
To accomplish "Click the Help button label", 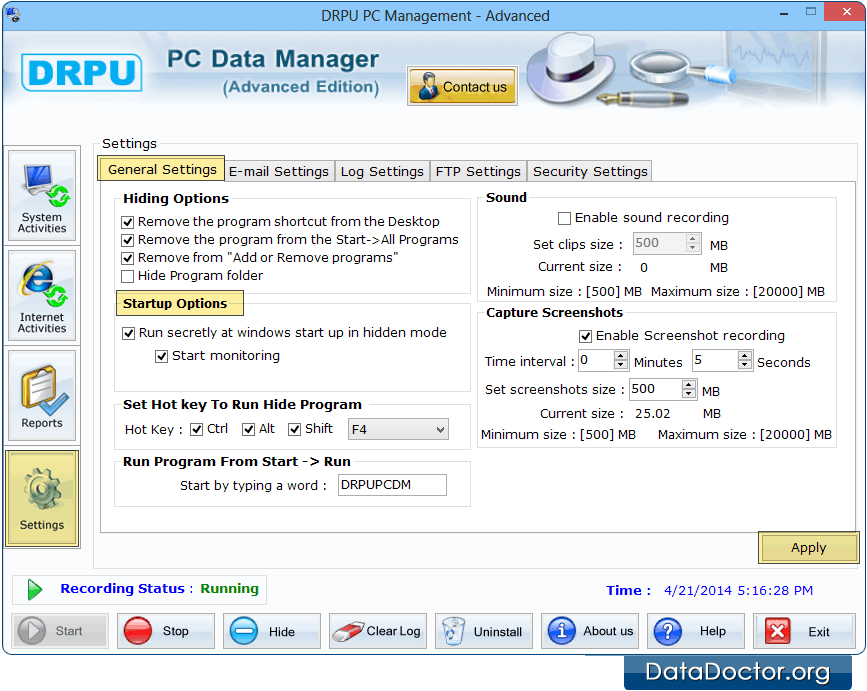I will [712, 631].
